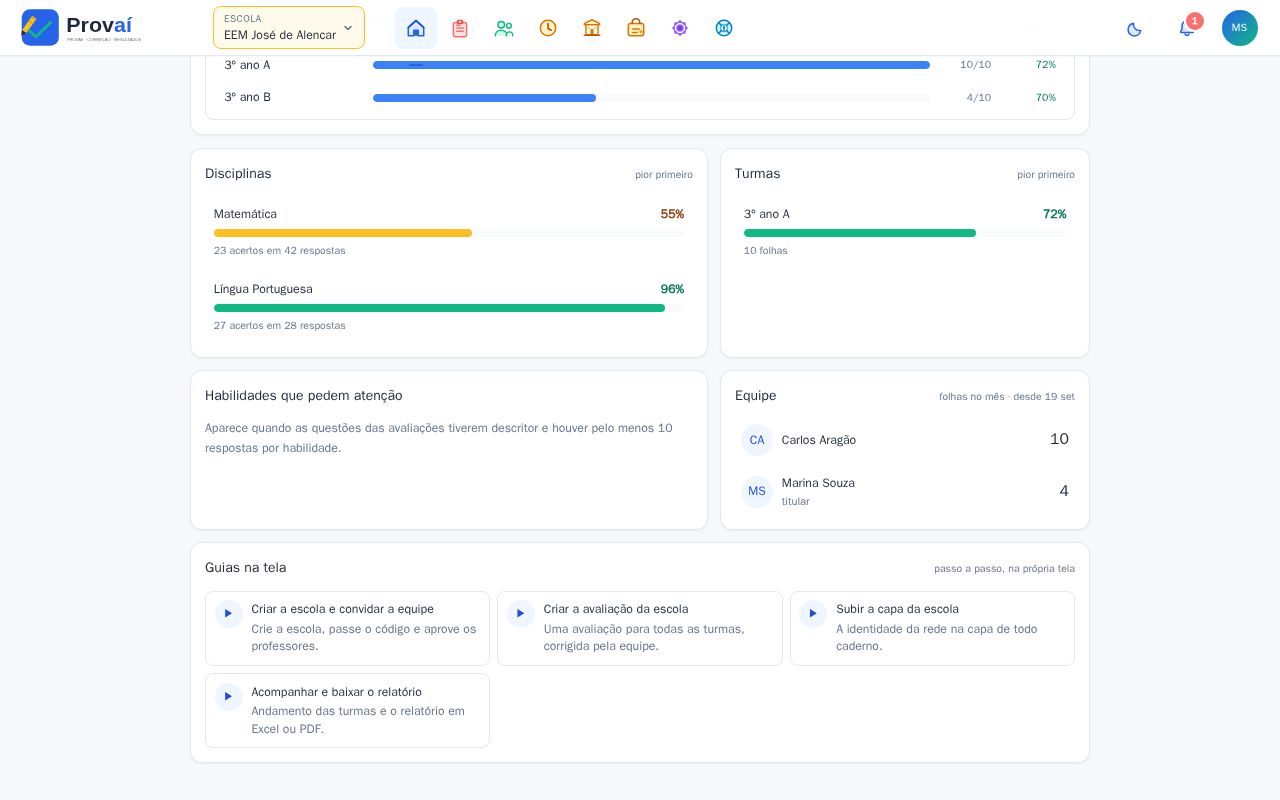Click the Habilidades que pedem atenção heading
Screen dimensions: 1280x800
click(304, 396)
